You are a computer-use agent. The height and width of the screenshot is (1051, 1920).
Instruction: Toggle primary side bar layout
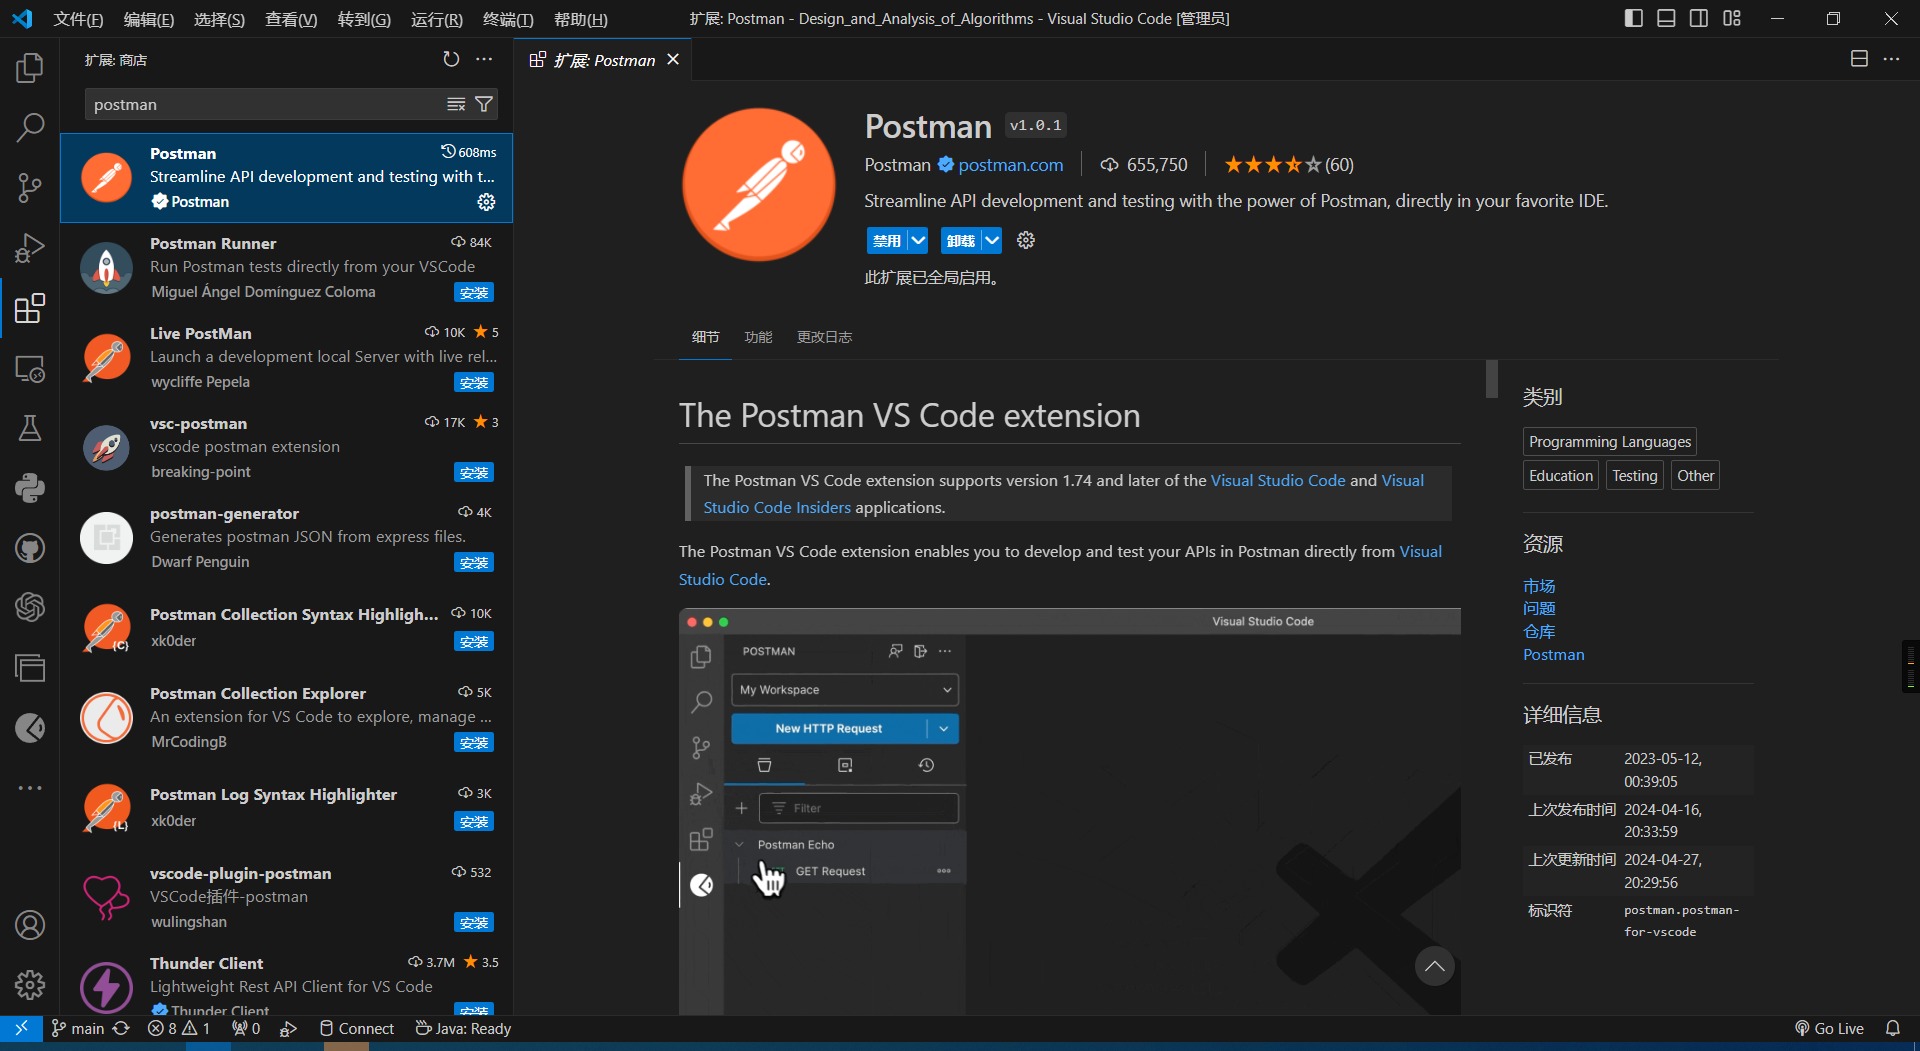click(1634, 18)
